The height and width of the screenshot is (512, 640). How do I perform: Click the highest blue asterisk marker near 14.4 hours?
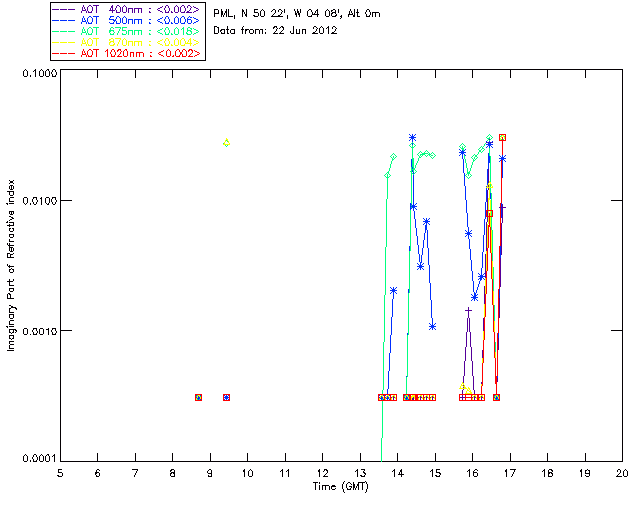[x=413, y=138]
